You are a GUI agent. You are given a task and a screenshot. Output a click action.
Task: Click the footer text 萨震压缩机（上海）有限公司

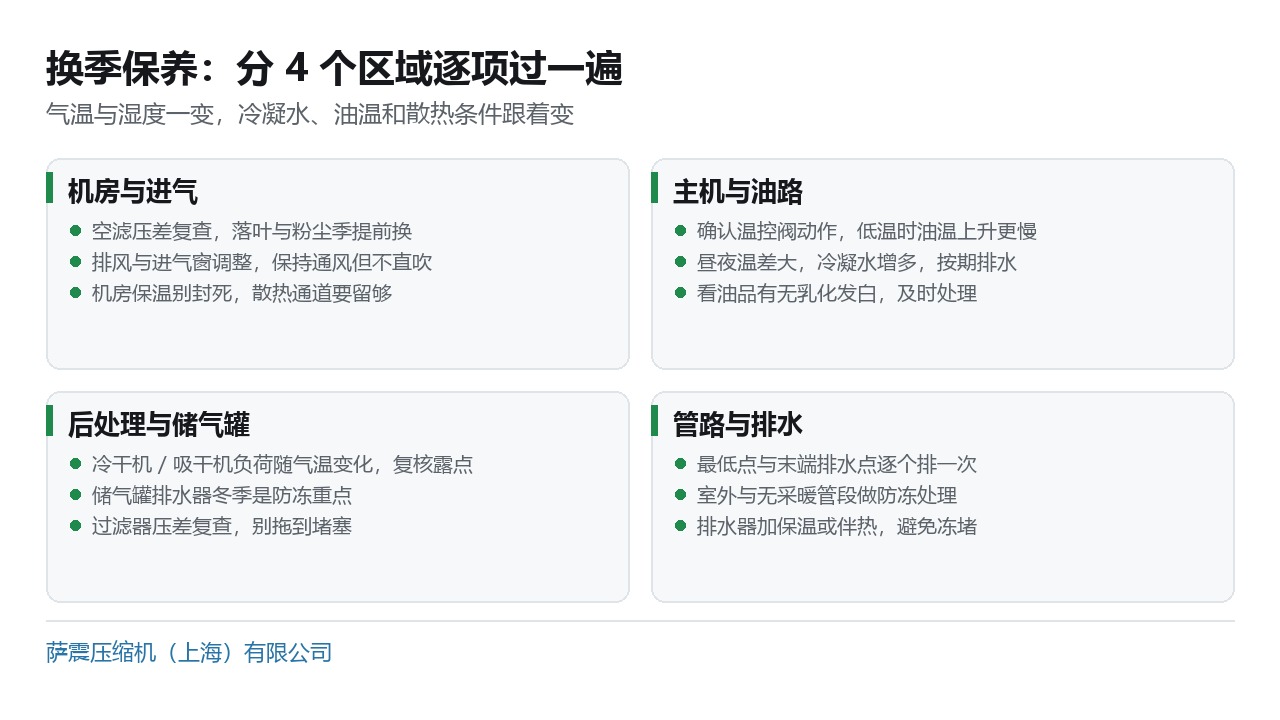[189, 653]
